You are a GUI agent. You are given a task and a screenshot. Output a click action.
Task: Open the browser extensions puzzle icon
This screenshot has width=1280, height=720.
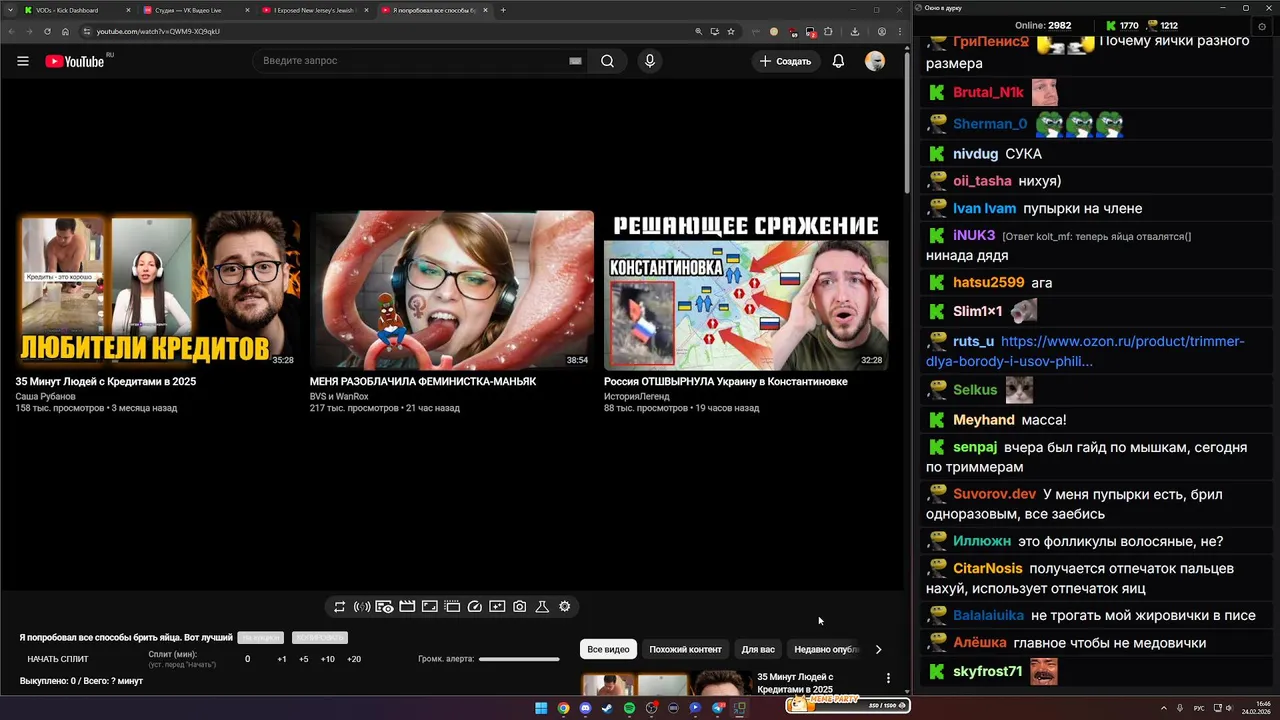pos(828,31)
